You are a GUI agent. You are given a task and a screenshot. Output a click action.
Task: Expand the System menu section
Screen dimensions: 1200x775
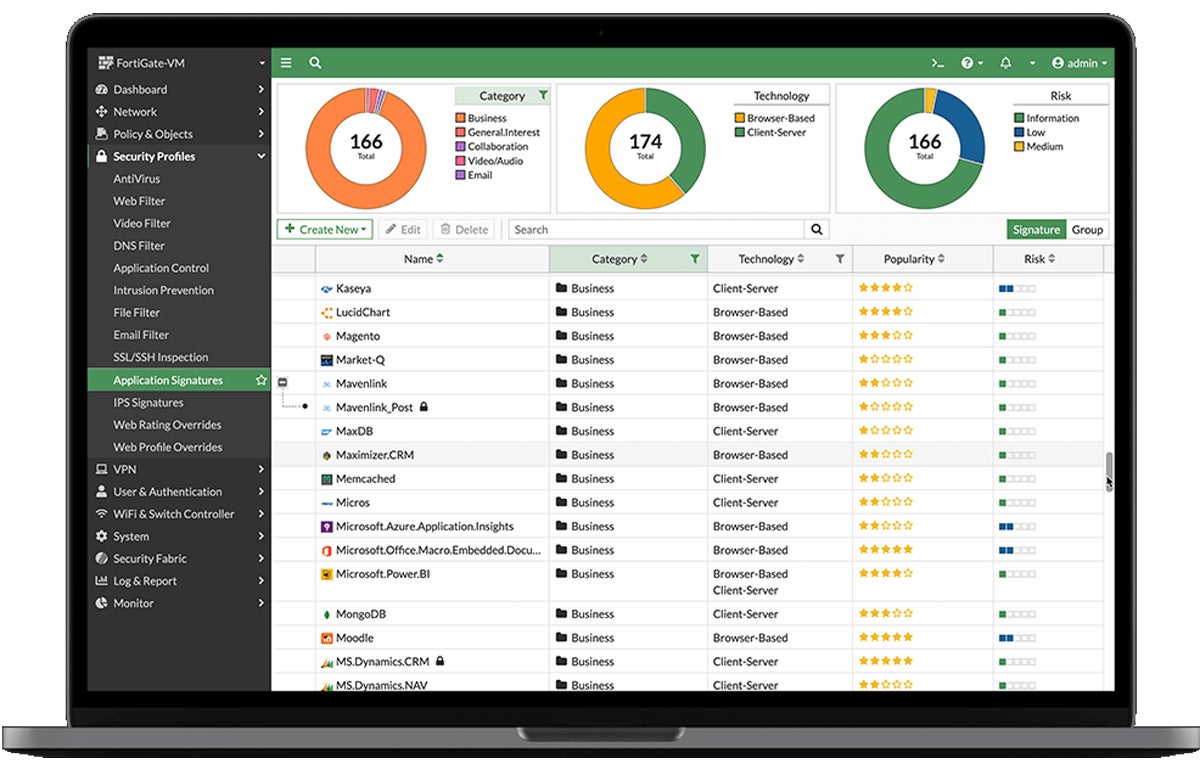click(x=179, y=536)
